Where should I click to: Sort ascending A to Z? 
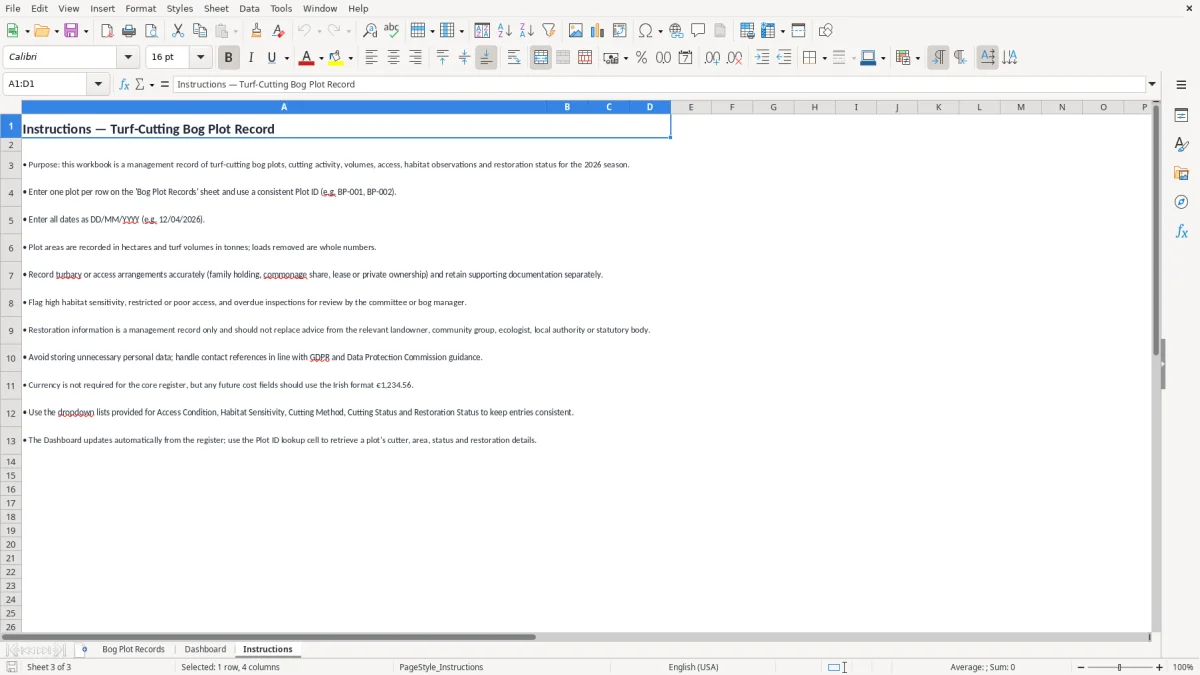coord(505,31)
